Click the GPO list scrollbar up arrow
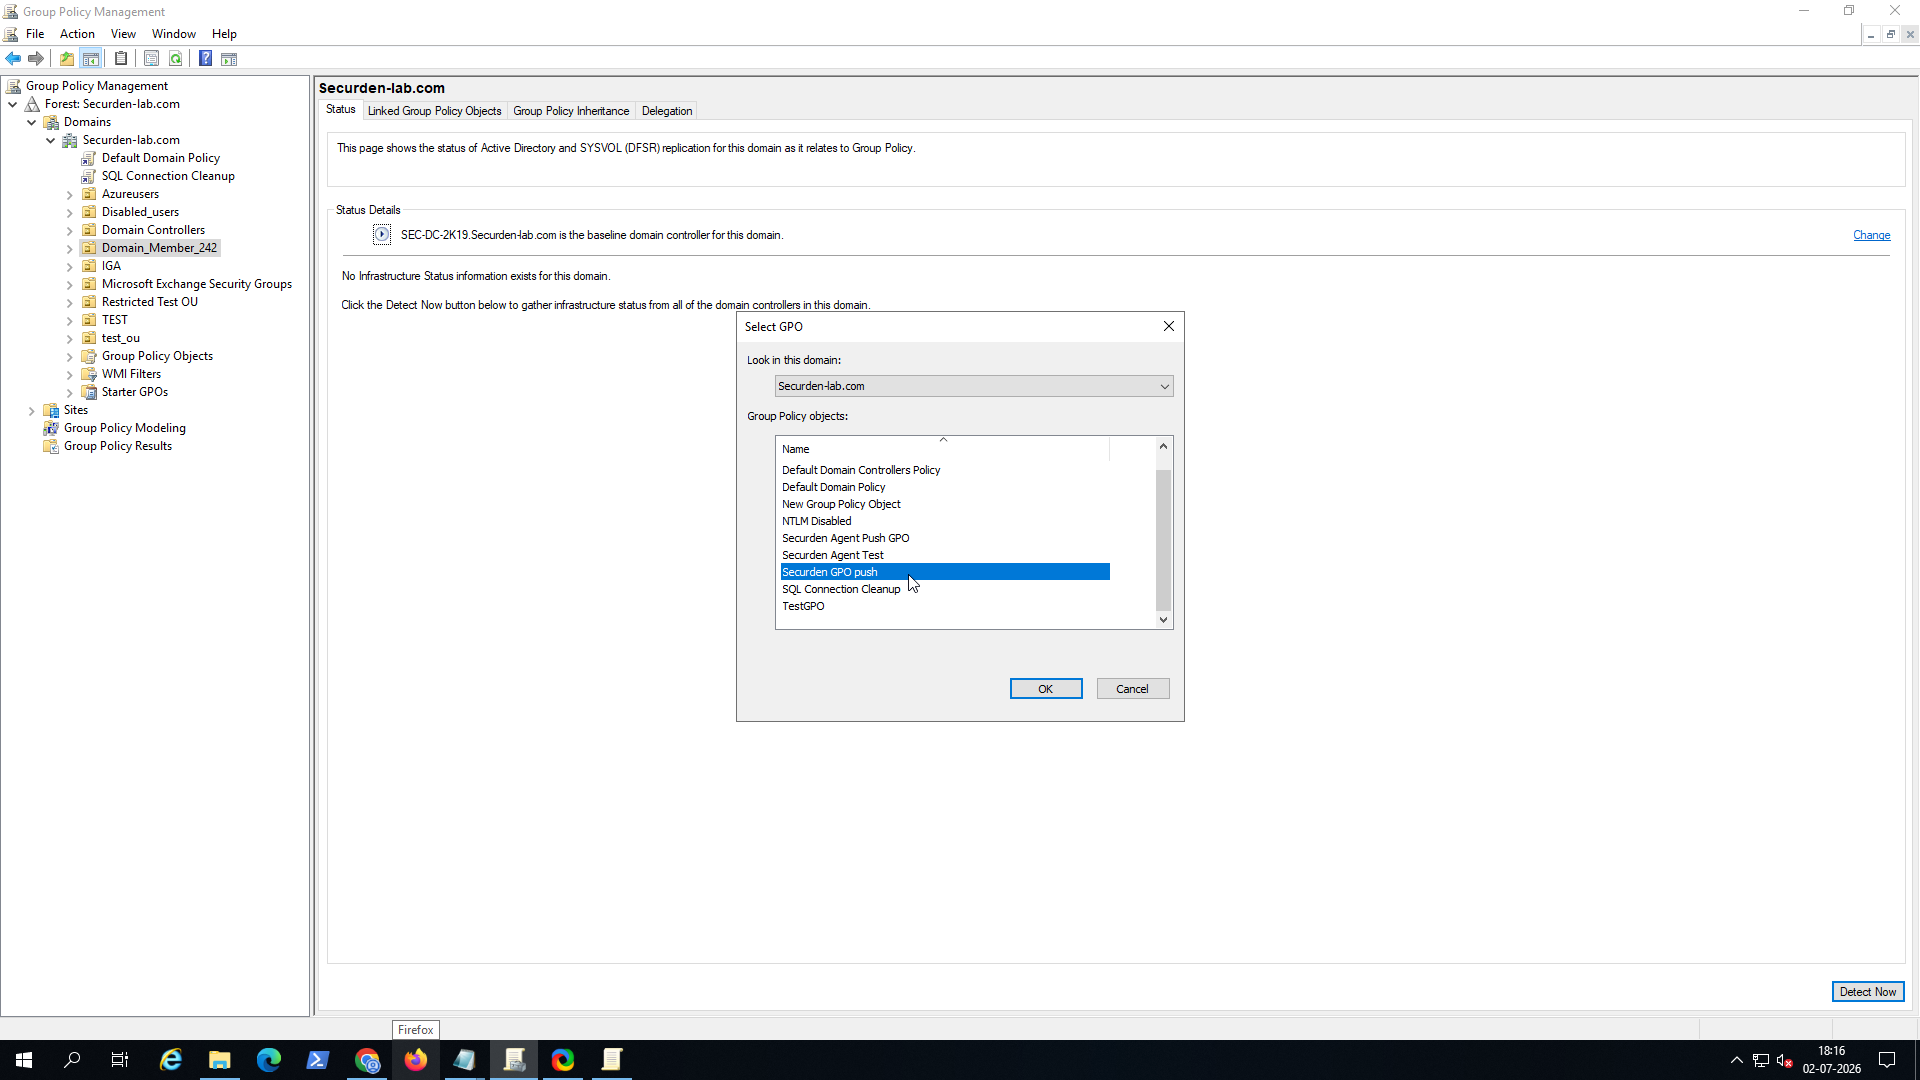1920x1080 pixels. coord(1163,446)
